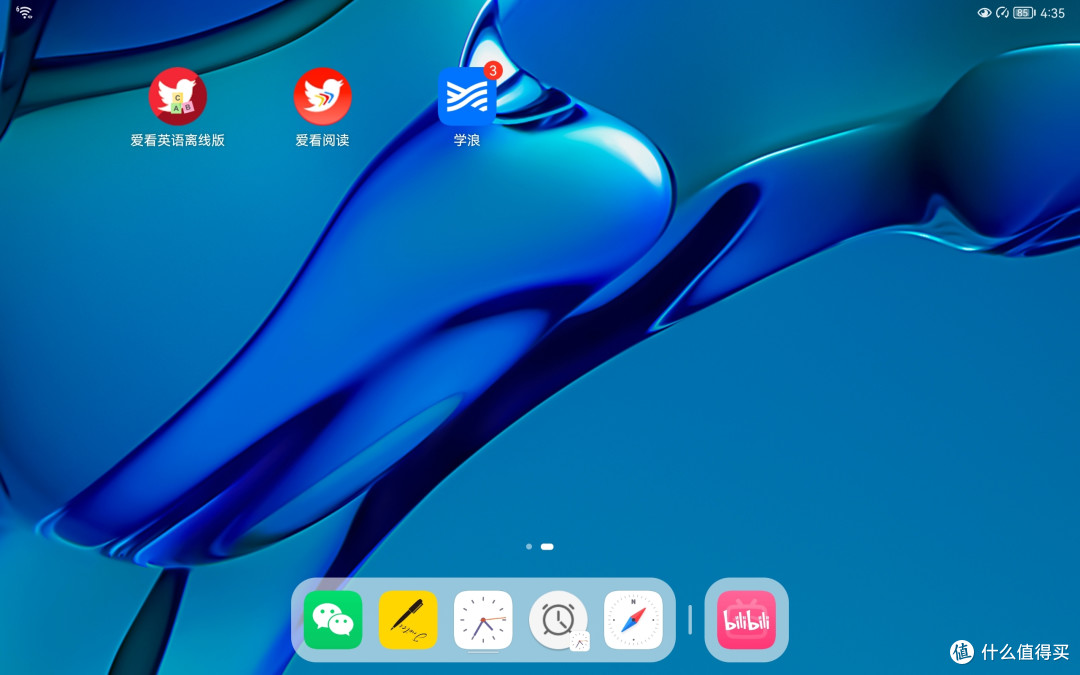Tap the speed gauge status icon
This screenshot has height=675, width=1080.
point(1002,12)
